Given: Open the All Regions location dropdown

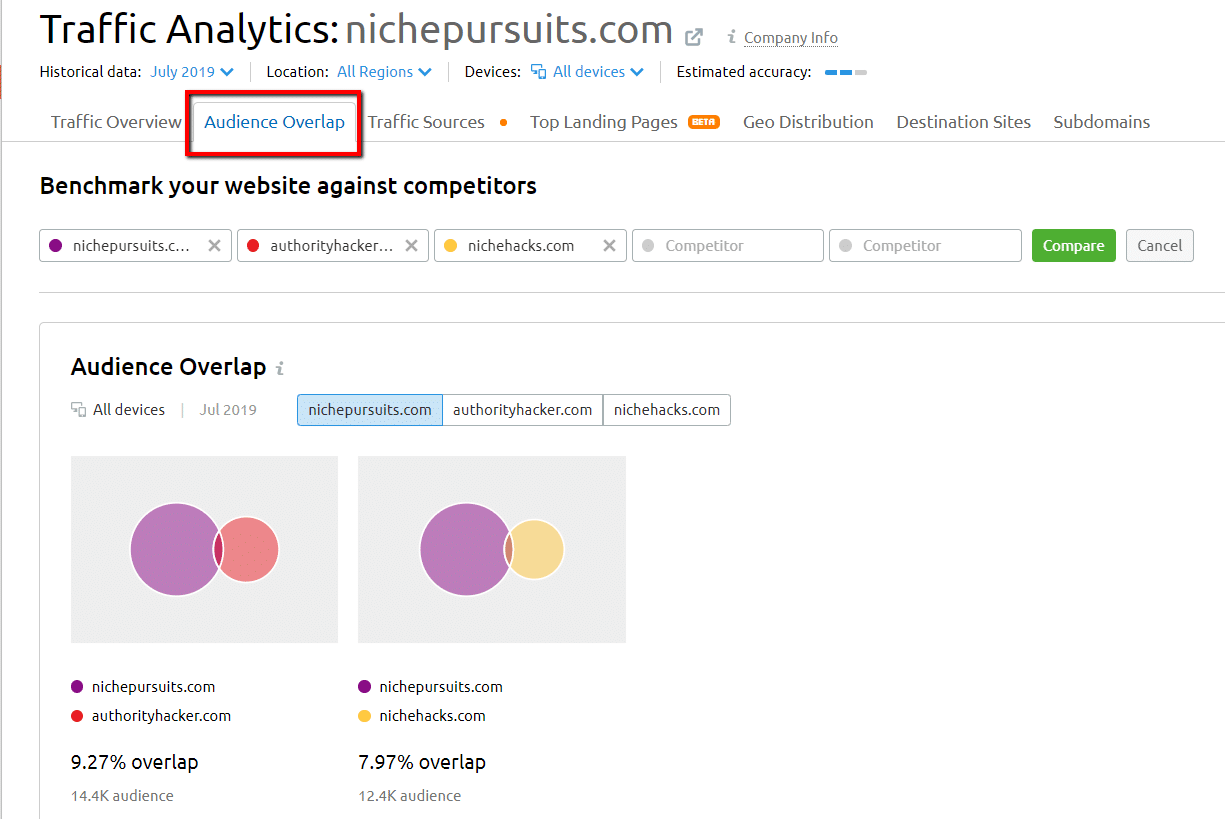Looking at the screenshot, I should click(384, 72).
